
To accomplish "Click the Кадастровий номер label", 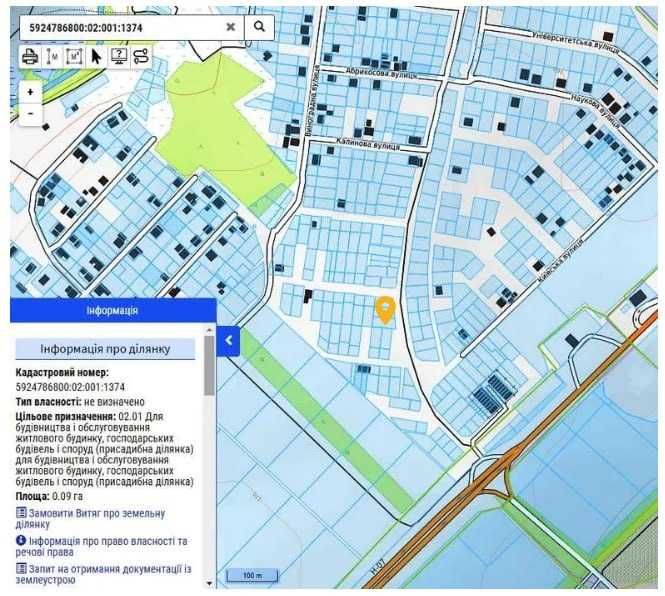I will click(62, 372).
